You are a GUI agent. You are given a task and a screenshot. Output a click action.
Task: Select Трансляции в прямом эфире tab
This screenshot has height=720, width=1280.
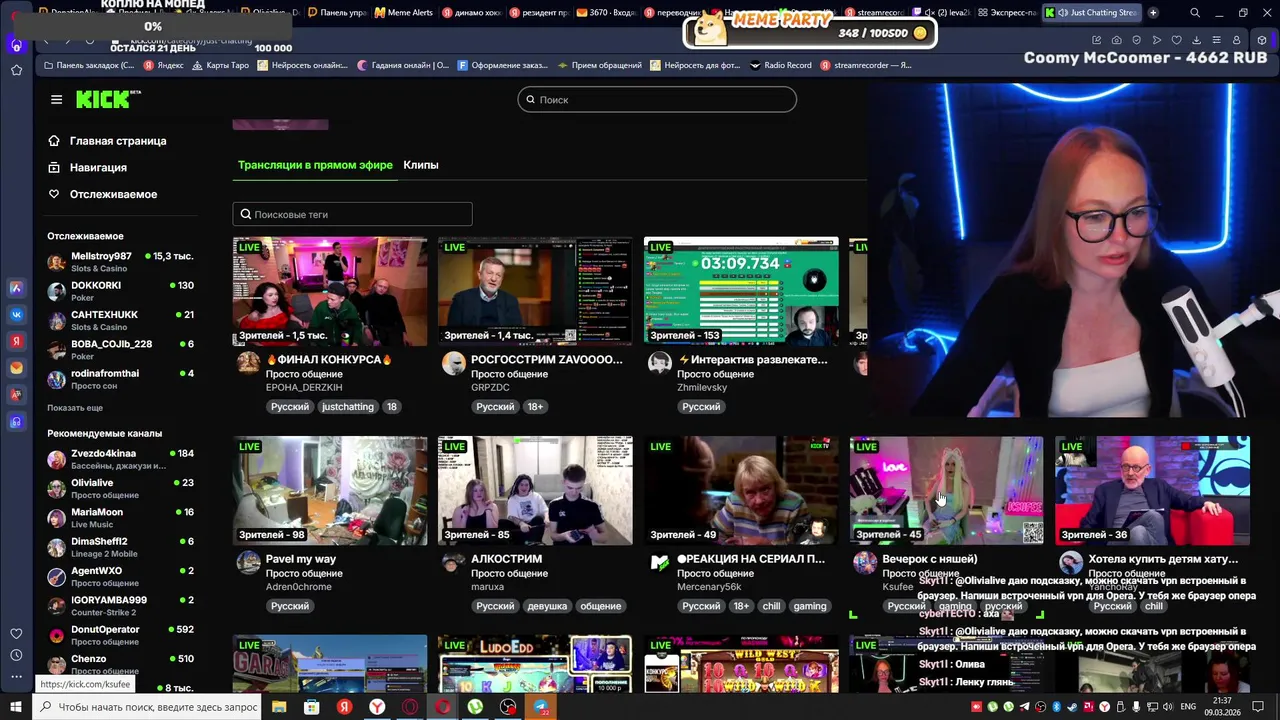point(315,165)
